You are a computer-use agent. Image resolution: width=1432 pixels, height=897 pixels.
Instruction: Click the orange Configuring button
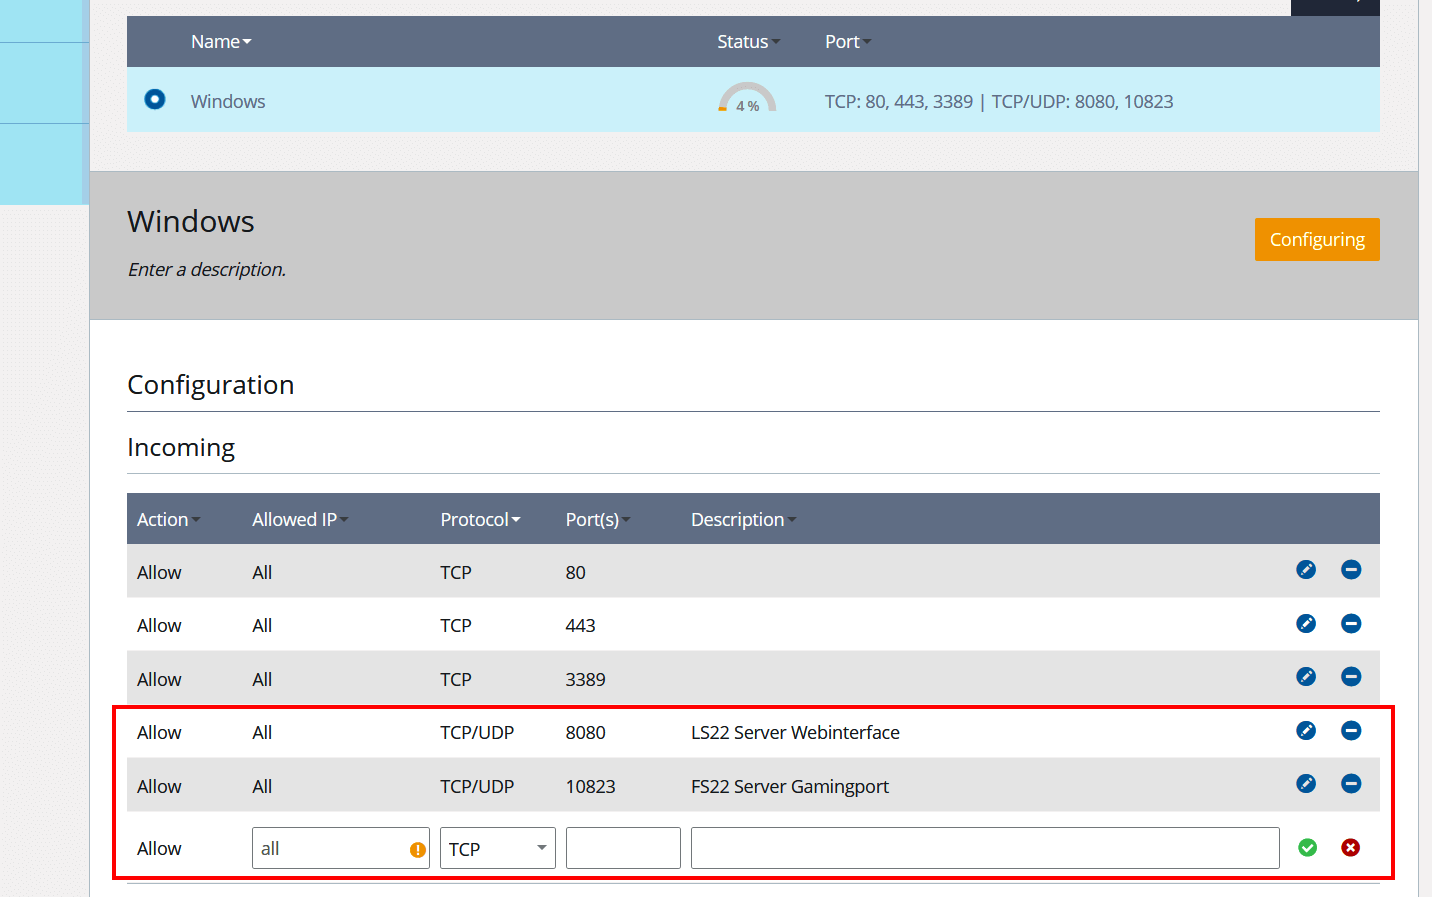point(1317,239)
